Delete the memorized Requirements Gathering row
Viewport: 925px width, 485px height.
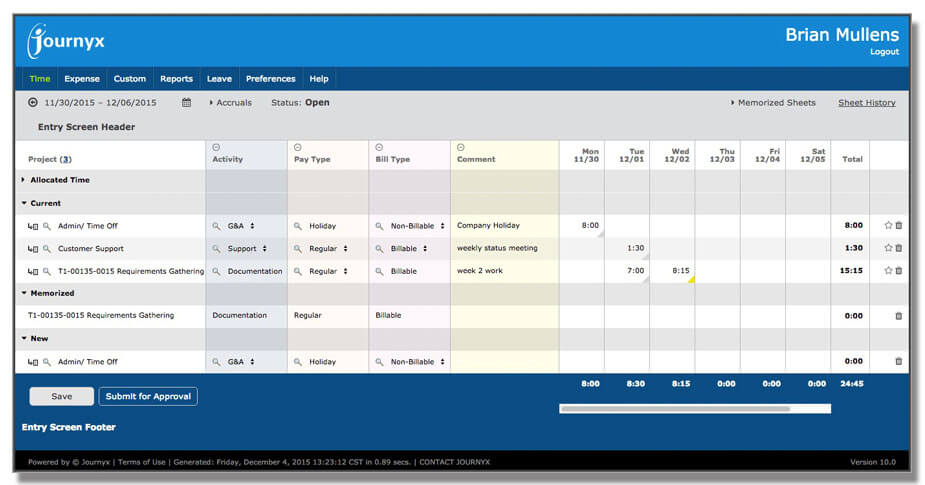point(898,316)
